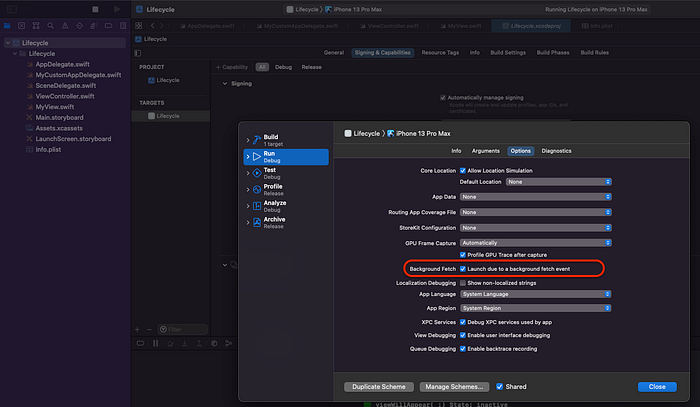
Task: Toggle the targets list sidebar icon
Action: 138,53
